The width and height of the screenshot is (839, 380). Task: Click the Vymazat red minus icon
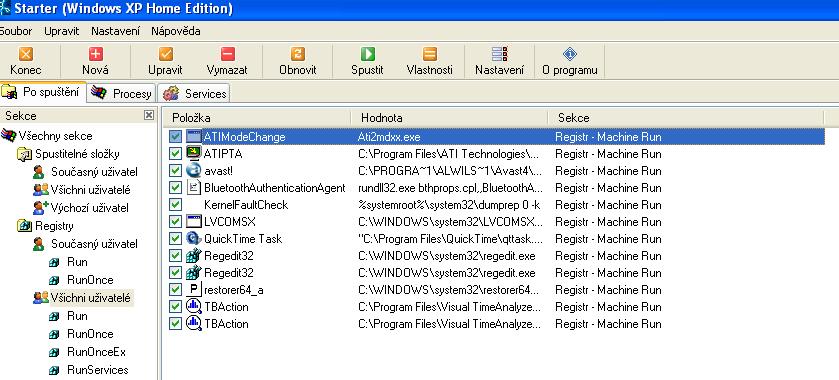[228, 54]
